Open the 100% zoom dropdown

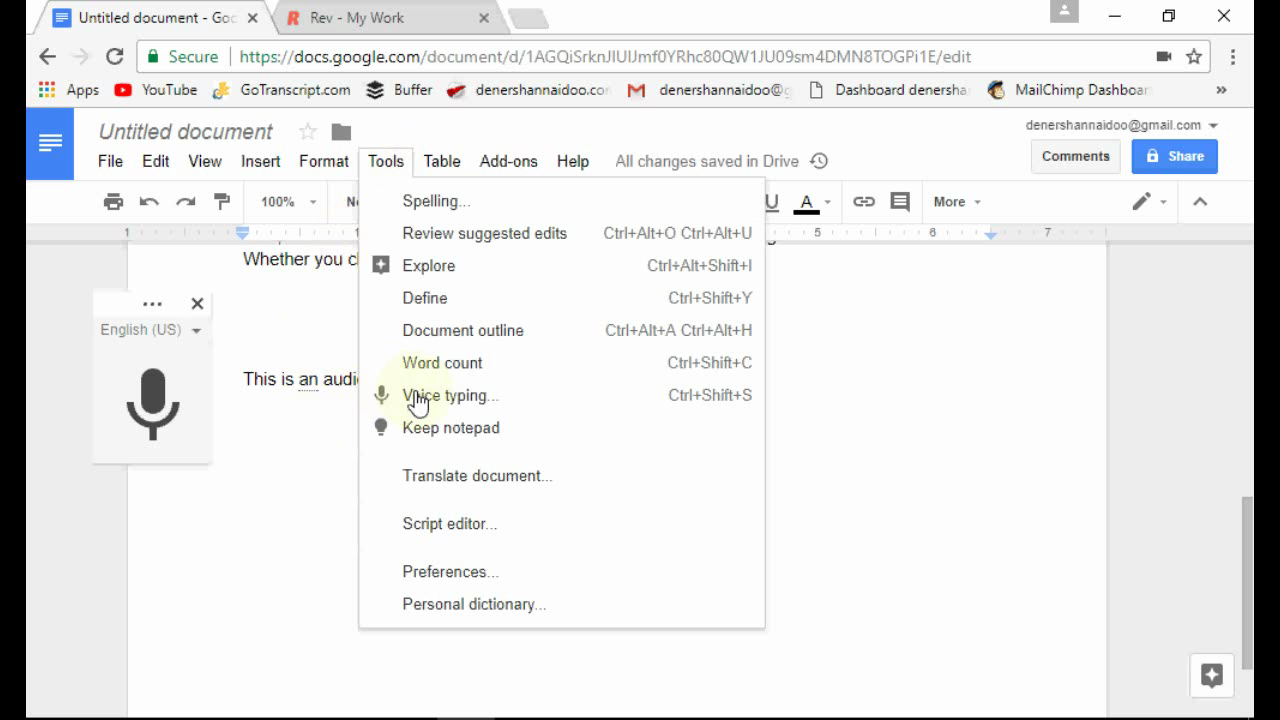[x=288, y=202]
